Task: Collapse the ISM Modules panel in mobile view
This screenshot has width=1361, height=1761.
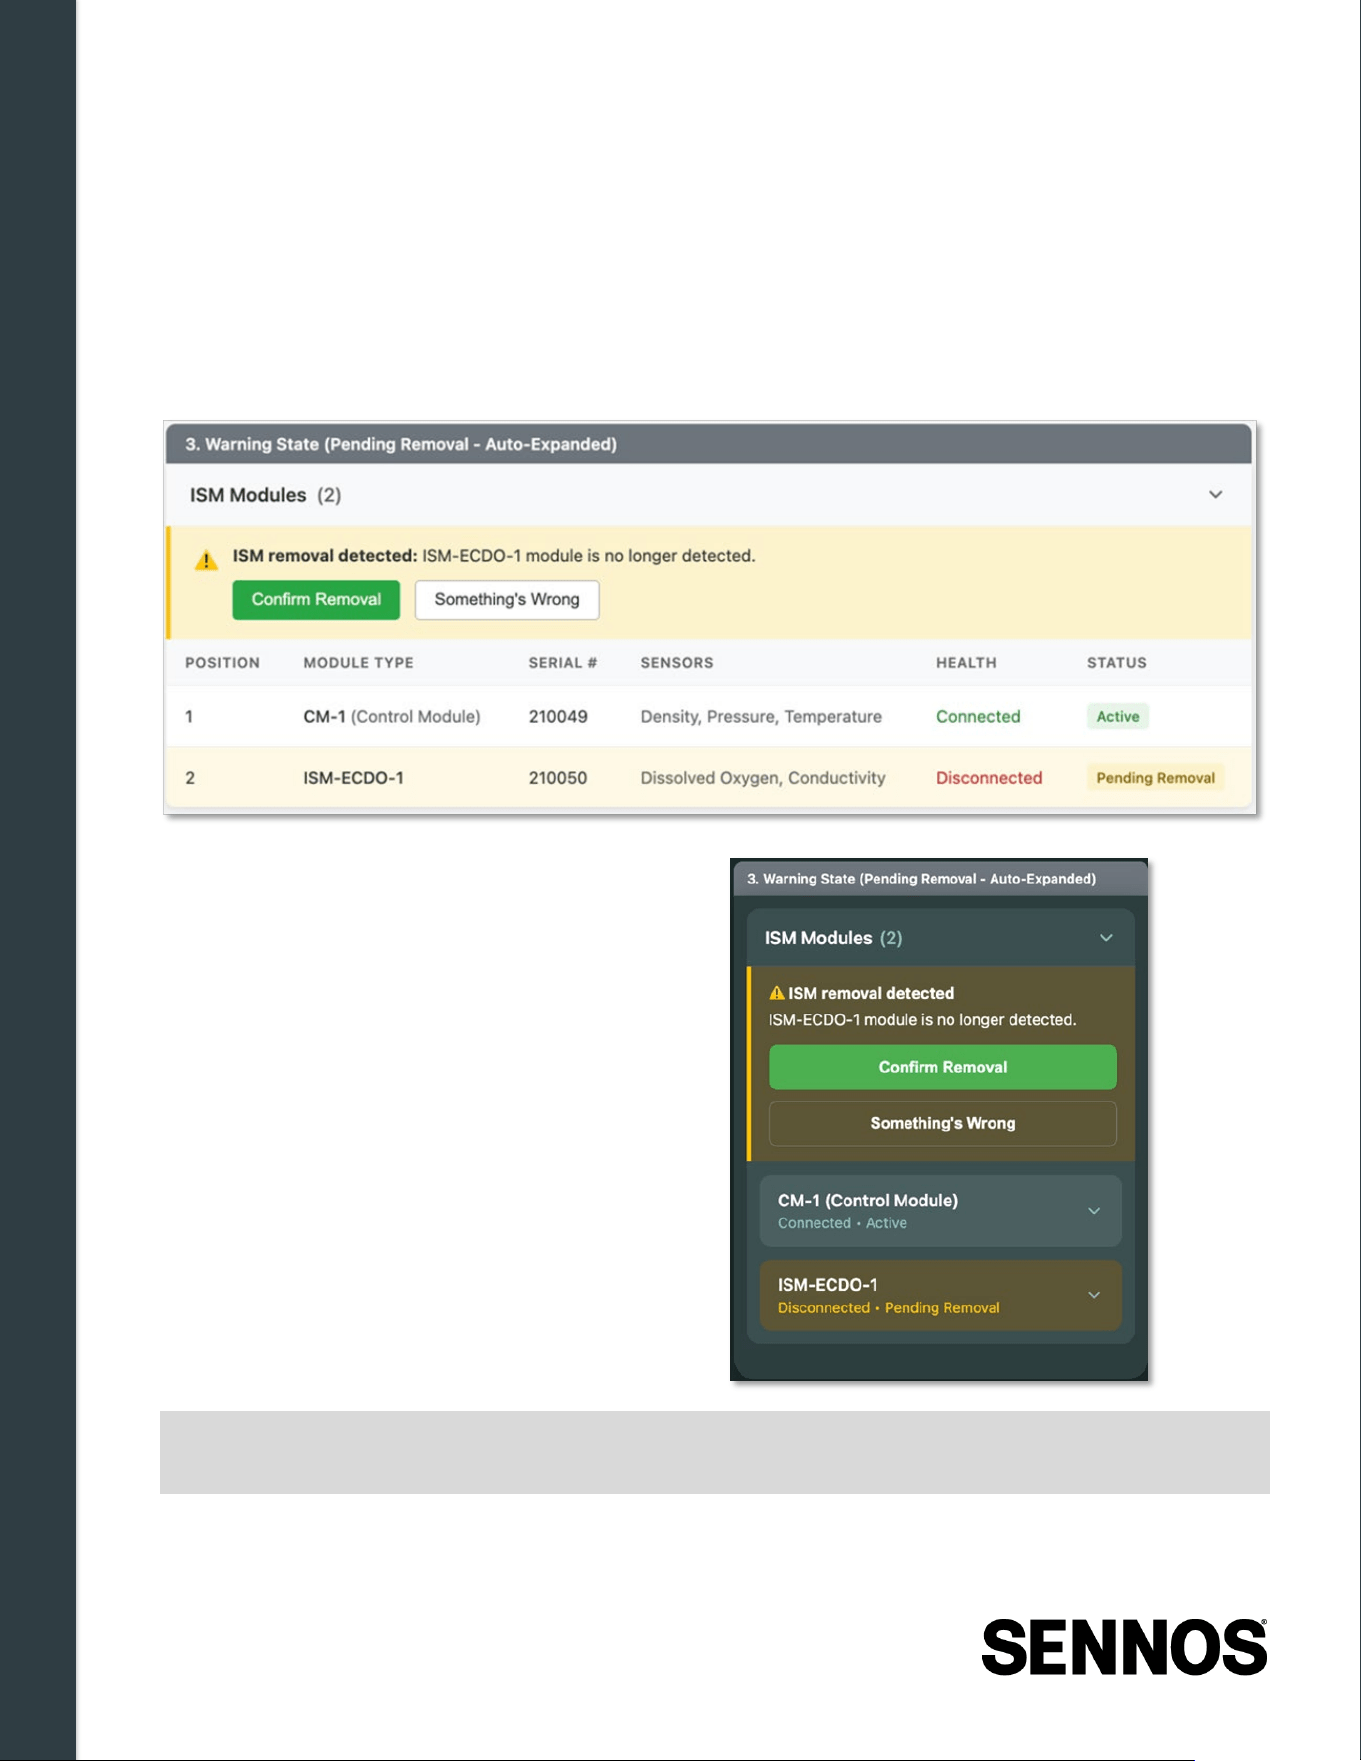Action: click(1106, 938)
